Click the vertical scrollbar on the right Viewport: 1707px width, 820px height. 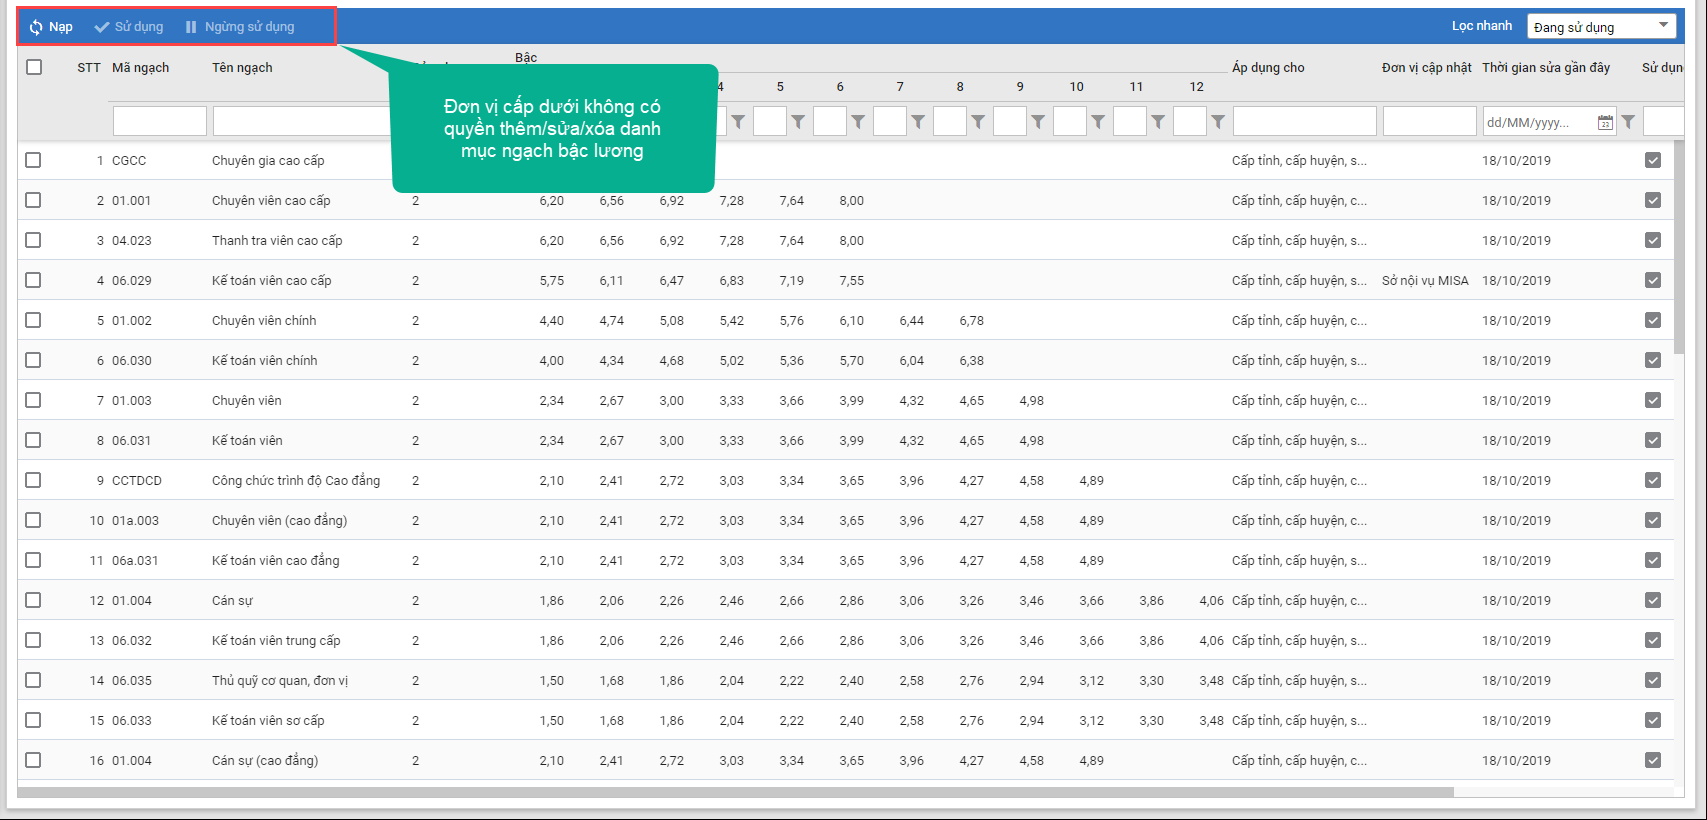tap(1679, 250)
